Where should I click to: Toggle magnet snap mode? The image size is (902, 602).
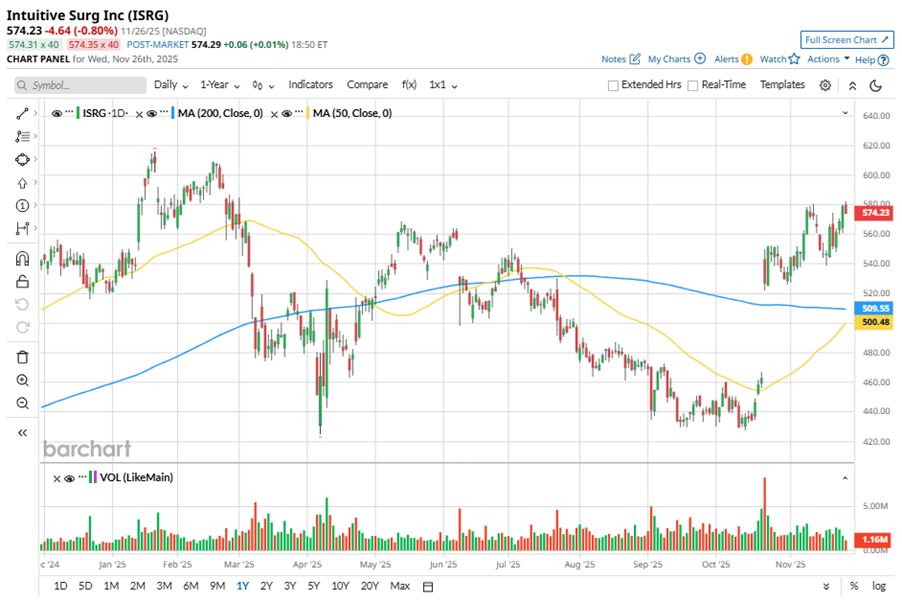[22, 258]
